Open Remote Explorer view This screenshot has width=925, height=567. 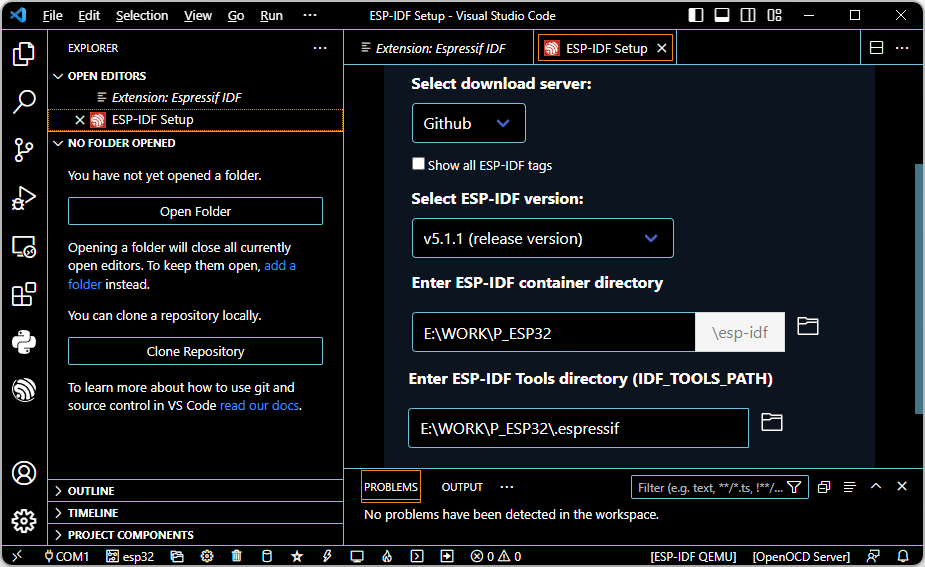(x=24, y=247)
